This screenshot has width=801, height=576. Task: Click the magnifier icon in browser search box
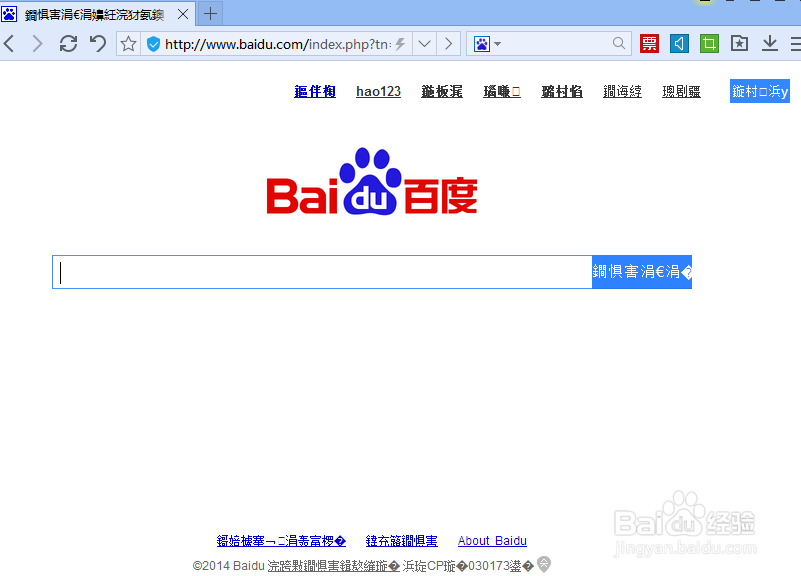point(619,43)
